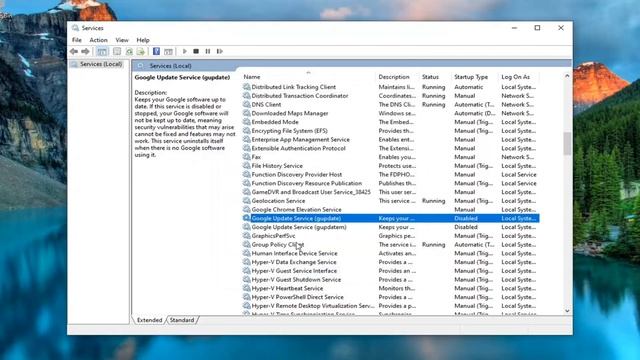Click Services (Local) pane header
640x360 pixels.
pos(170,66)
